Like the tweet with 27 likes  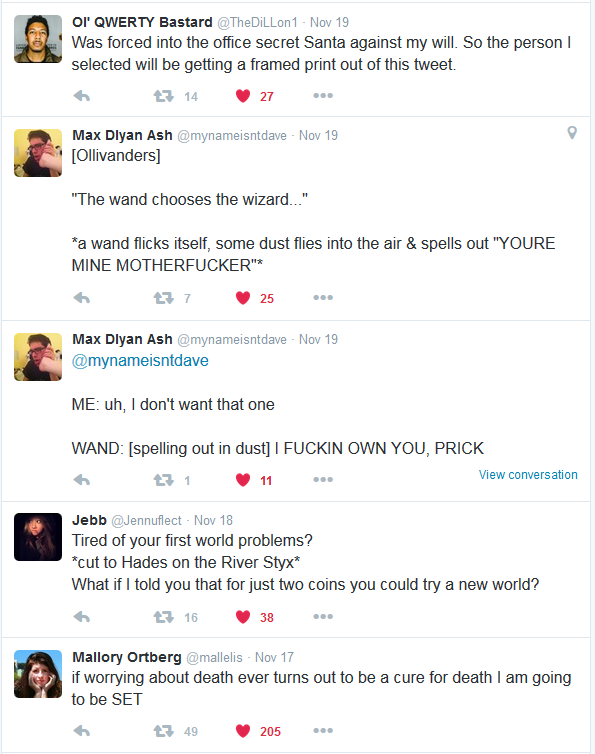(243, 96)
